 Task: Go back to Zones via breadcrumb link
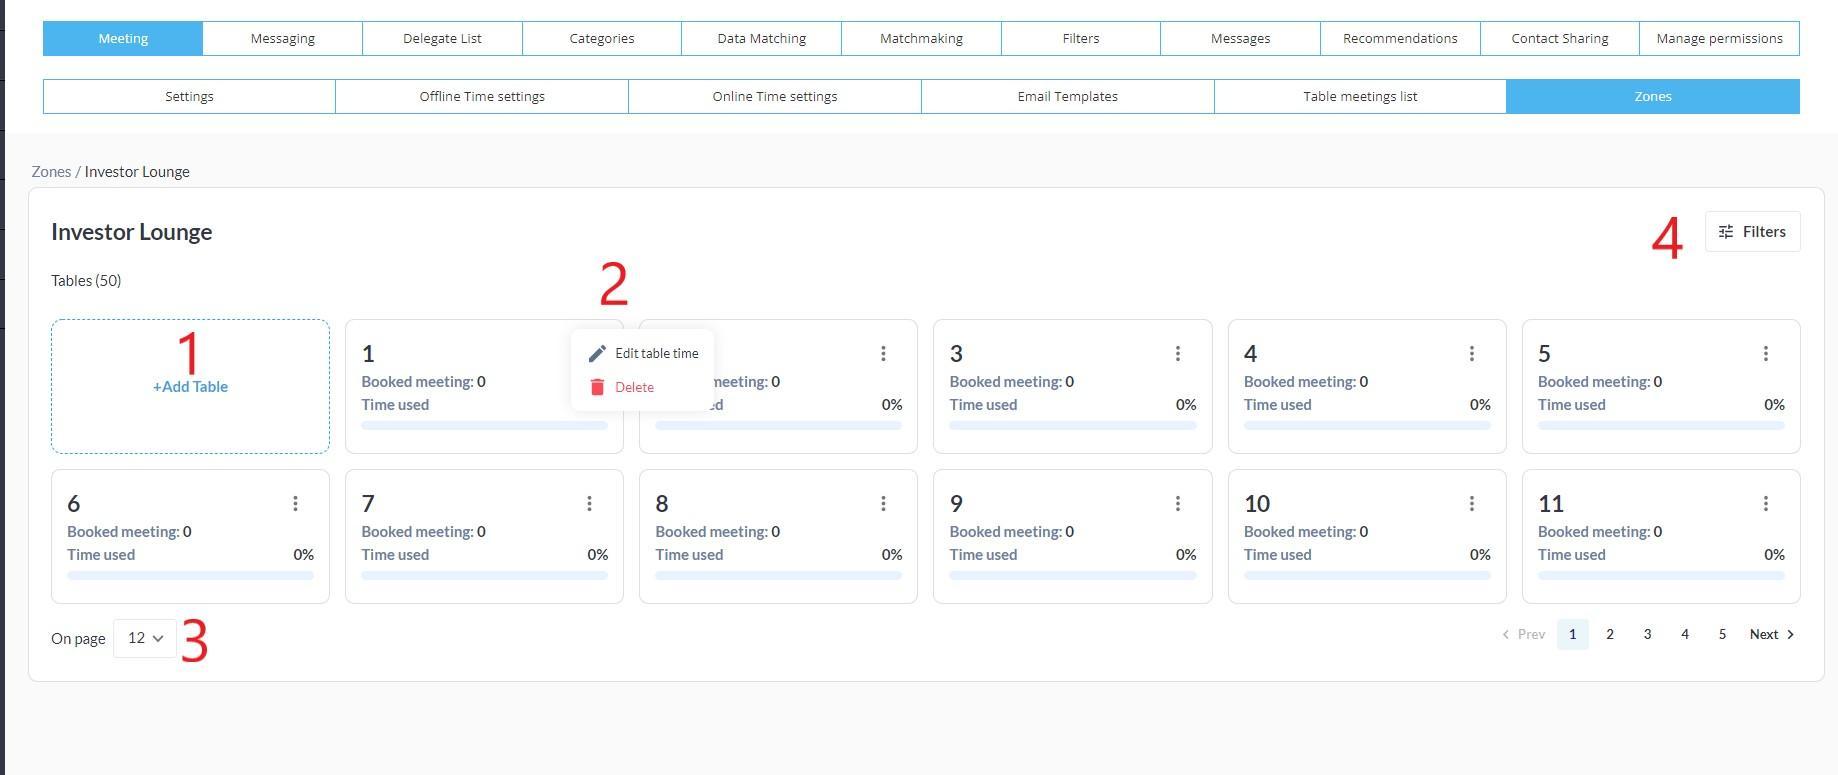pos(51,171)
